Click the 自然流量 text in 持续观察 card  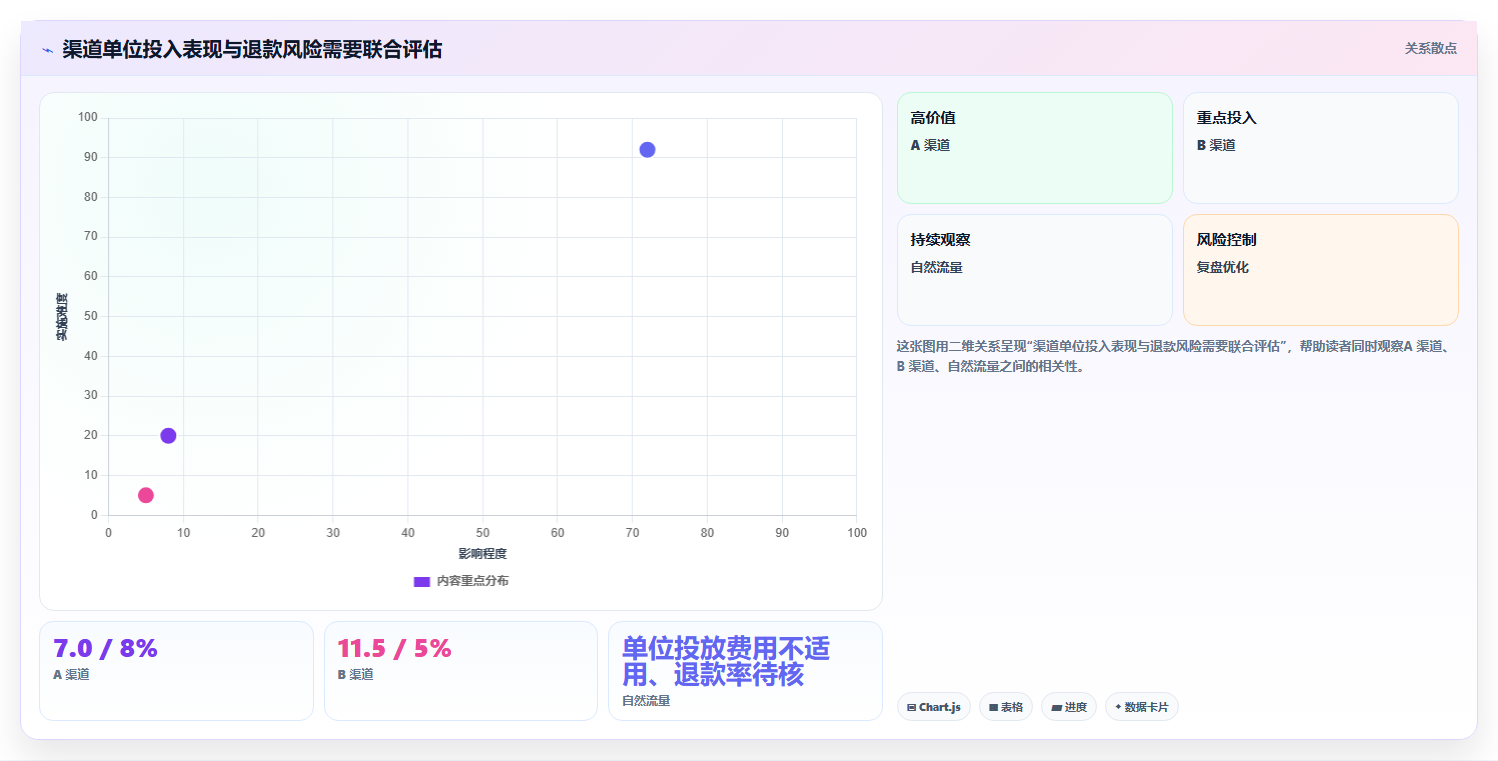click(937, 267)
